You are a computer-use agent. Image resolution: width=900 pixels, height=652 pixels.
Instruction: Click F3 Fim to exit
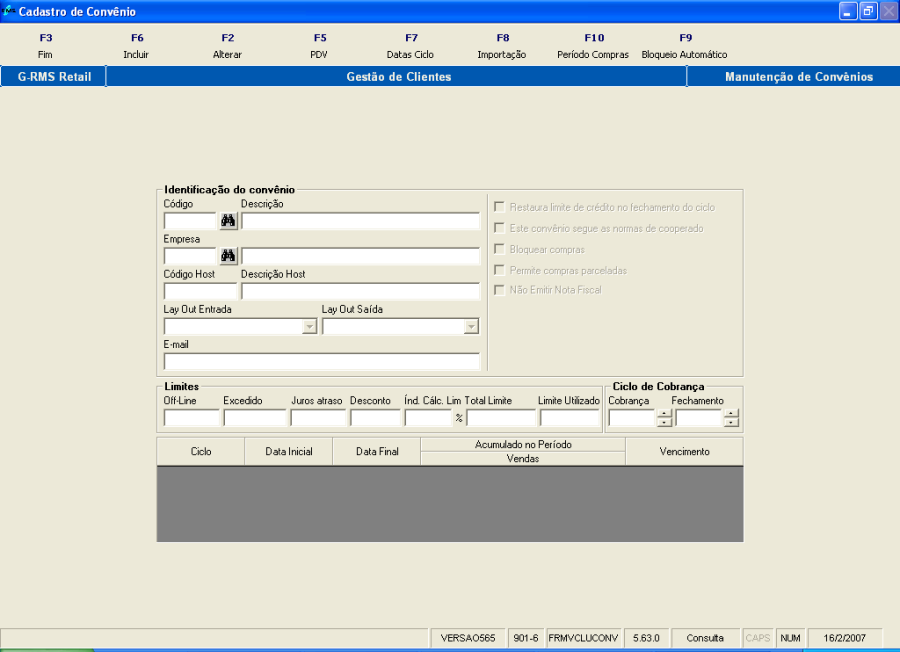point(44,45)
